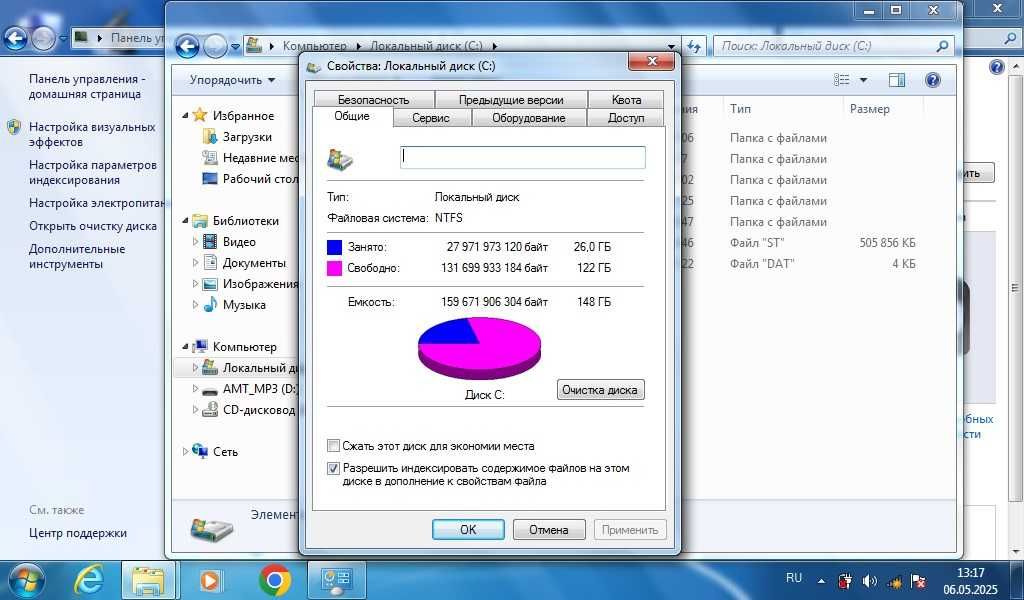Change the view layout icon
This screenshot has height=600, width=1024.
click(x=842, y=80)
